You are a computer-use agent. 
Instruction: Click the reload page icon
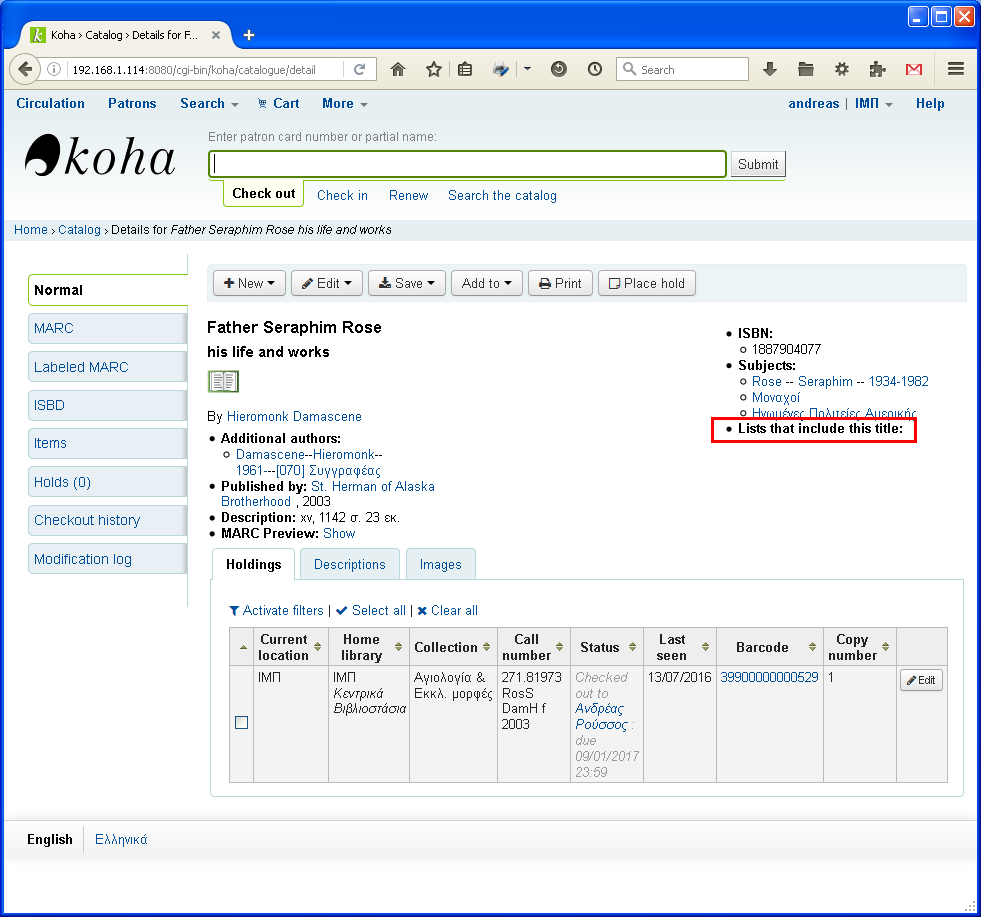pos(359,70)
